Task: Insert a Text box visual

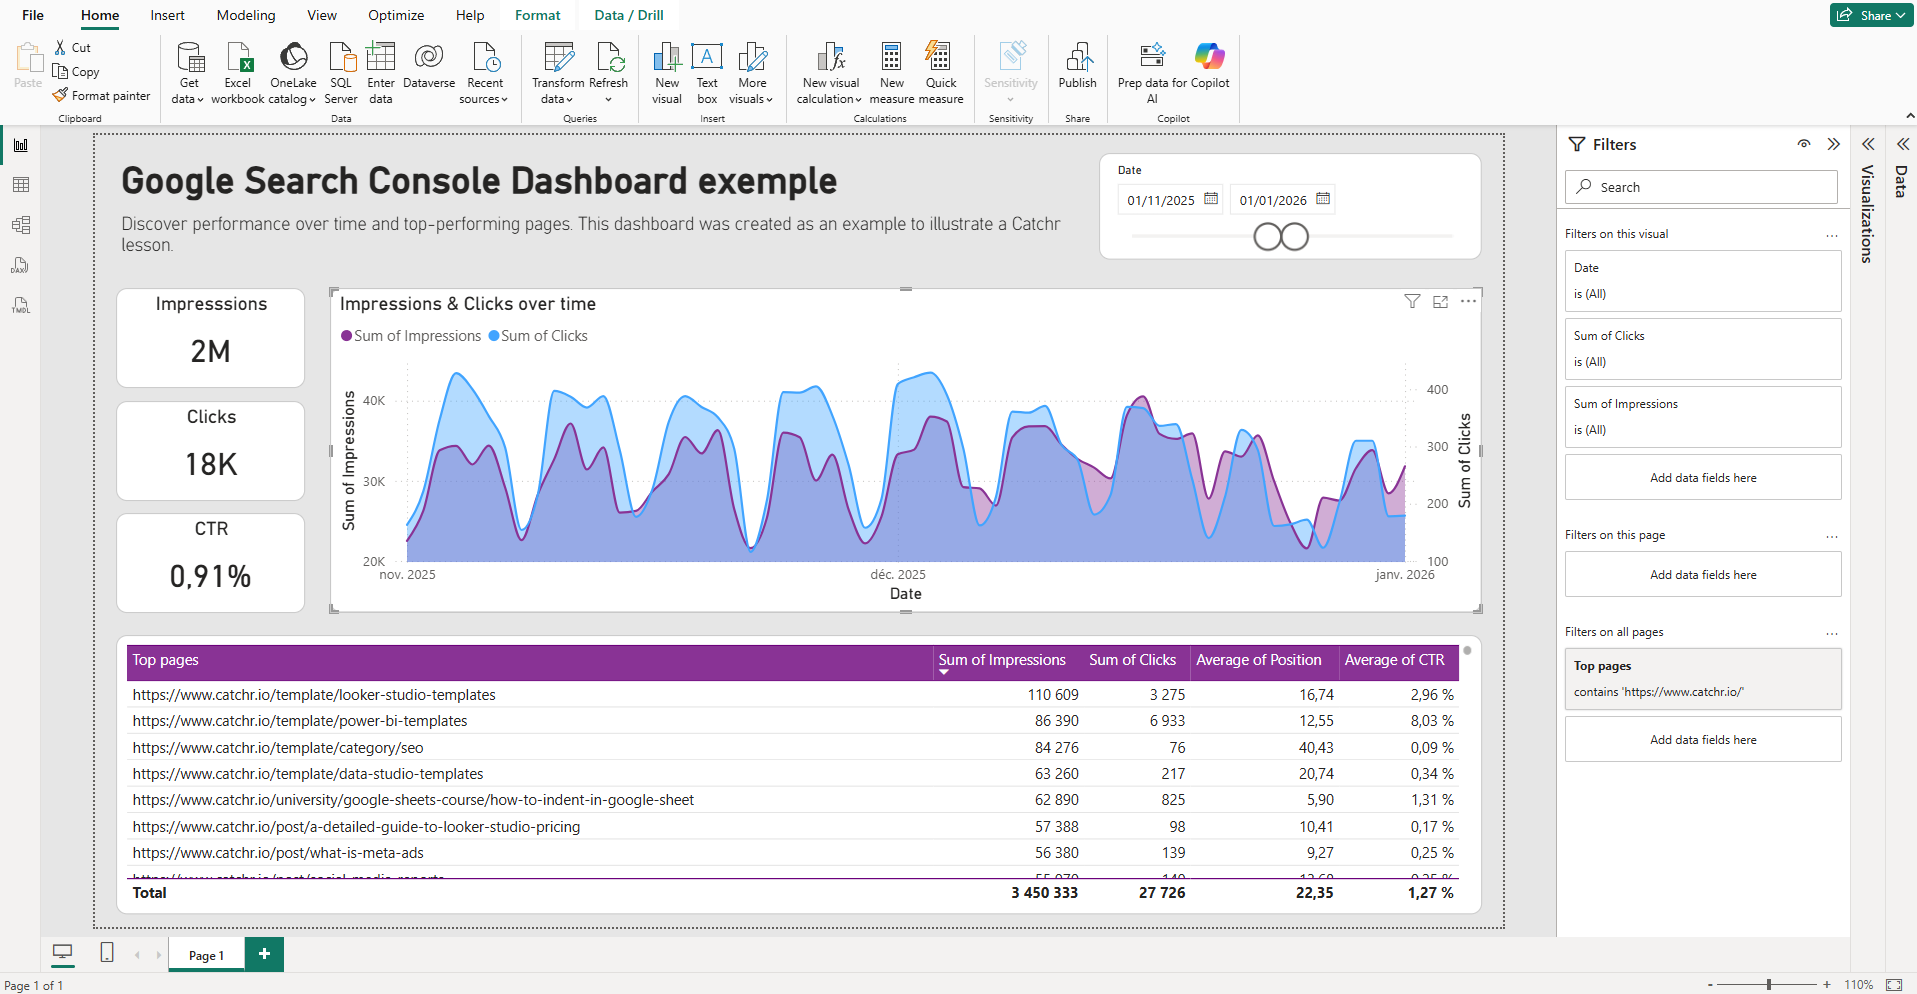Action: point(707,70)
